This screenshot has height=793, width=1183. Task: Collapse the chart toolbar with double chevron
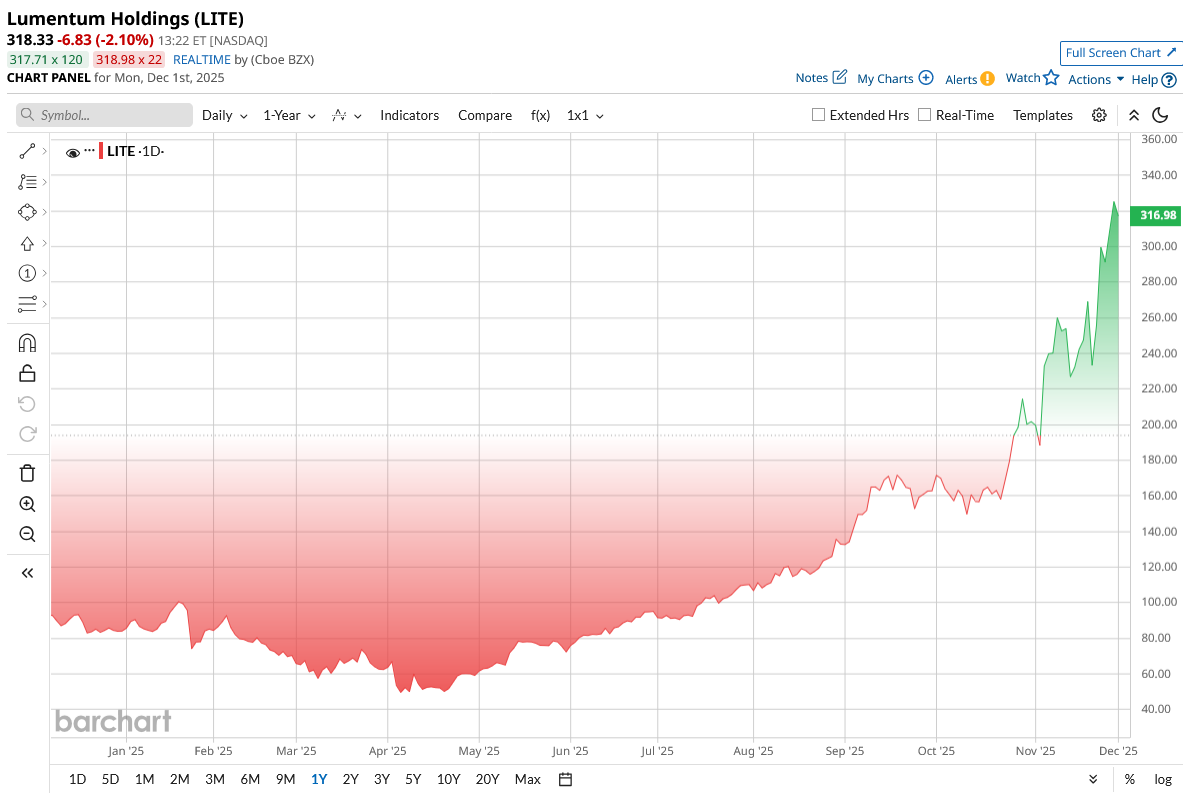click(1134, 115)
